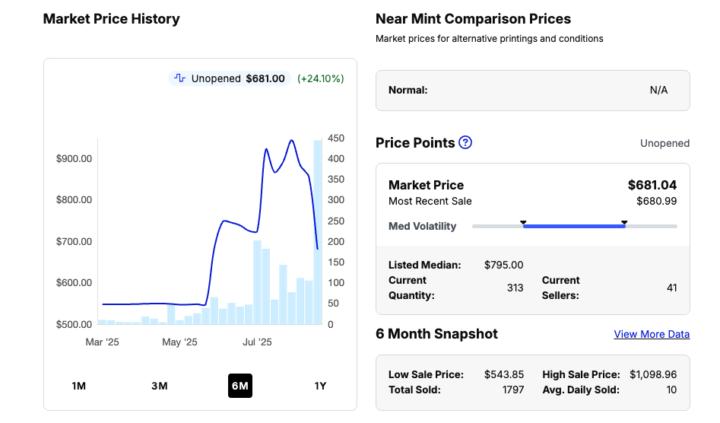The height and width of the screenshot is (423, 720).
Task: Select the 6M time range
Action: pyautogui.click(x=239, y=385)
